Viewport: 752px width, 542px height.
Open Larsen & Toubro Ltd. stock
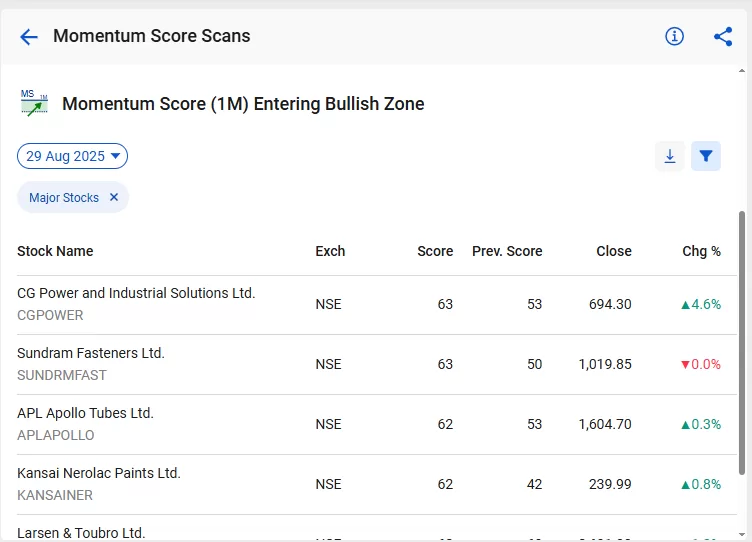pyautogui.click(x=81, y=533)
